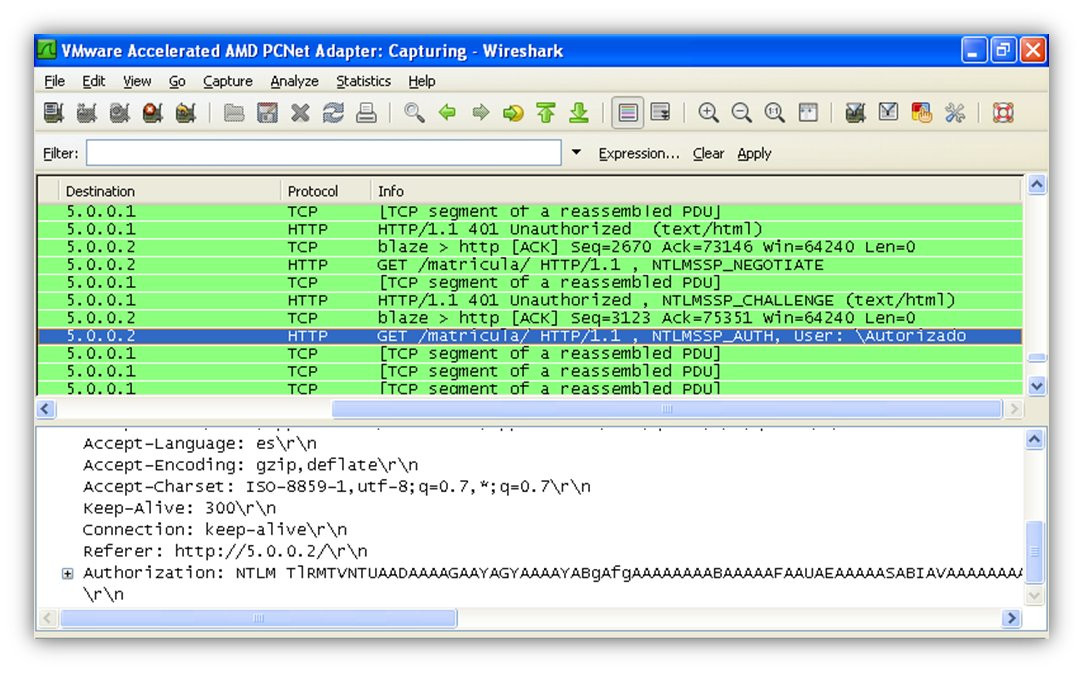The width and height of the screenshot is (1083, 673).
Task: Open the View menu
Action: [x=137, y=82]
